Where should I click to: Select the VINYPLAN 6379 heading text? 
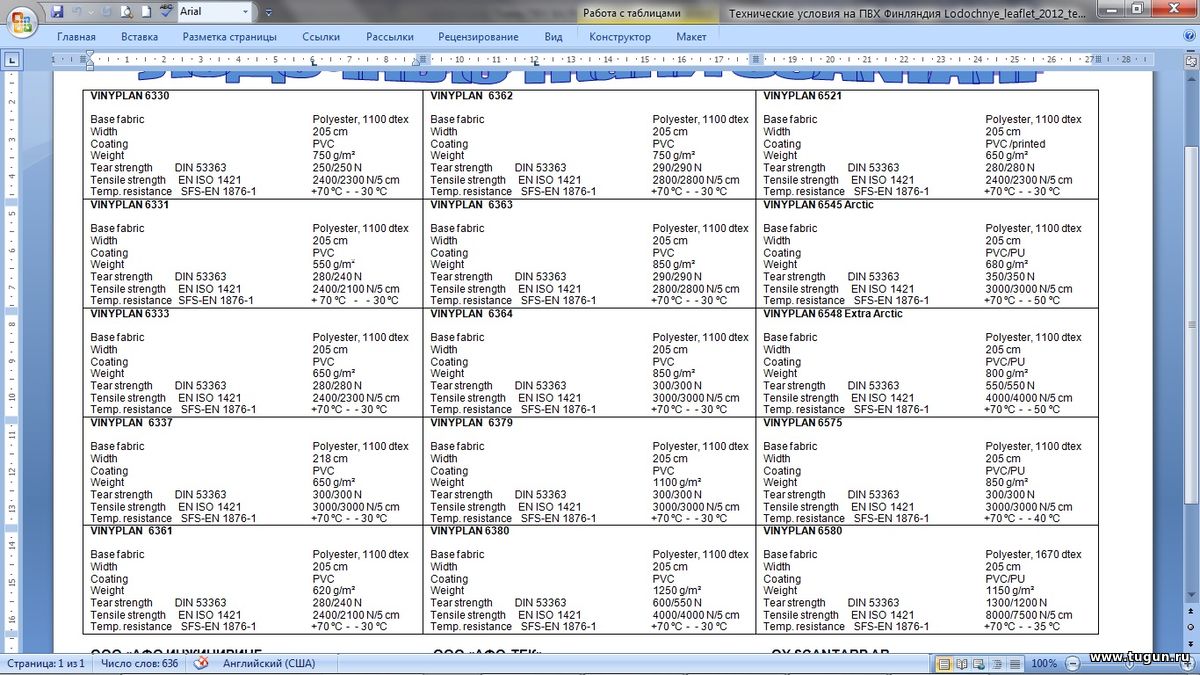point(471,423)
